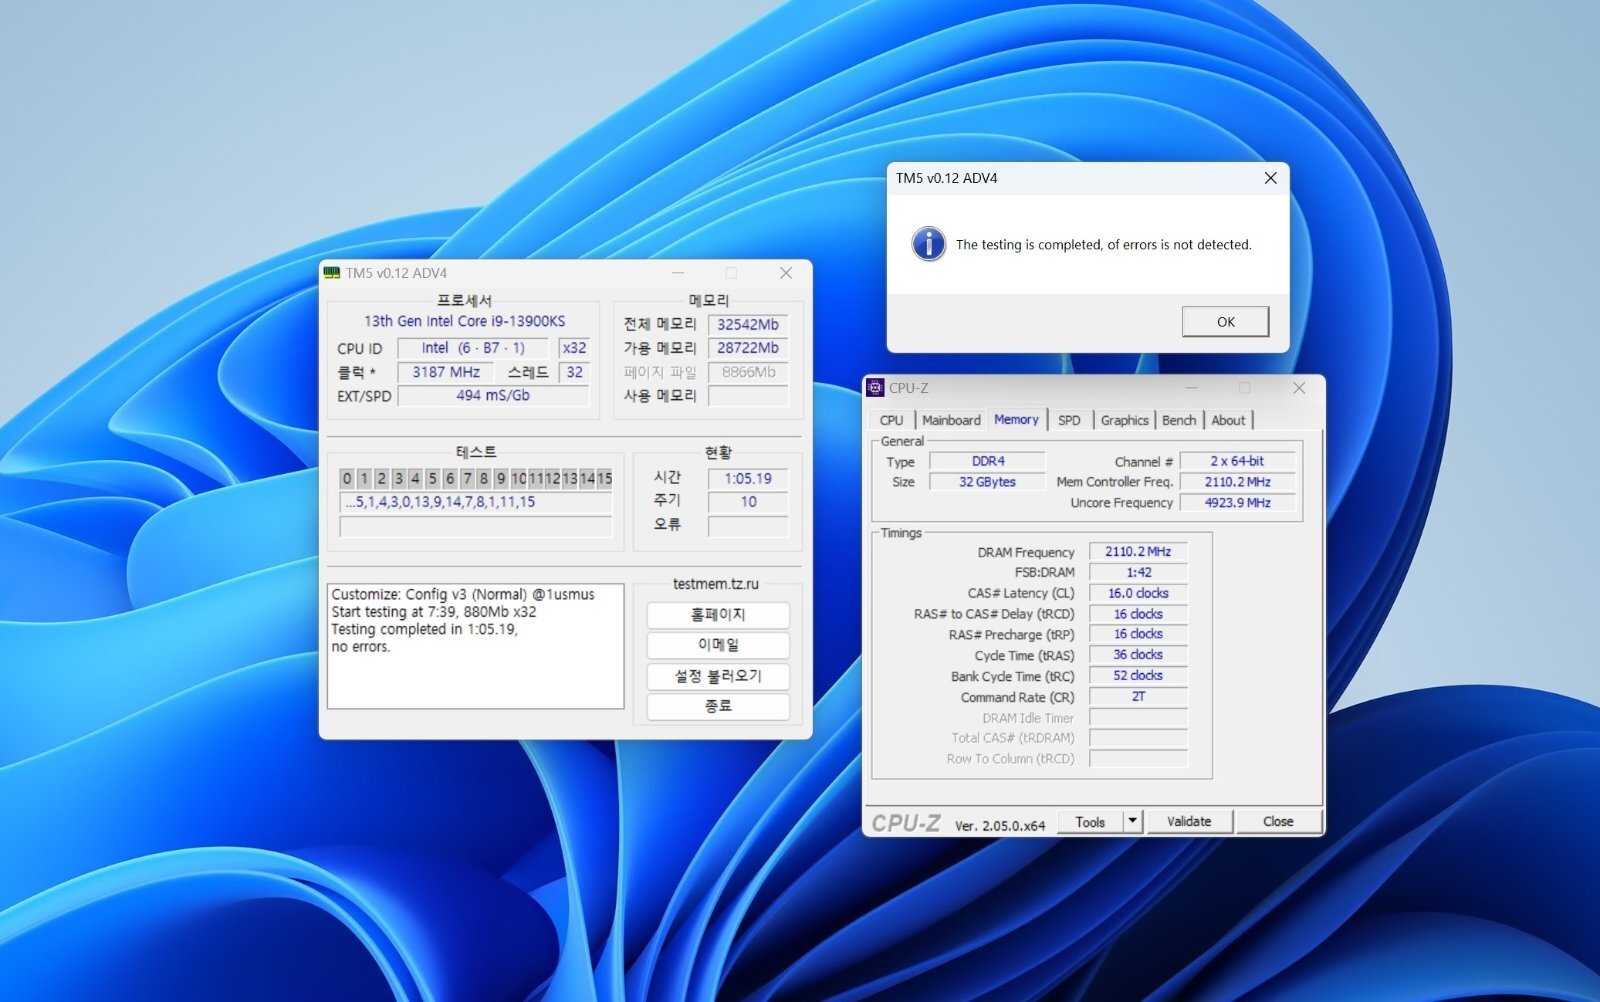The width and height of the screenshot is (1600, 1002).
Task: Open the SPD tab in CPU-Z
Action: pyautogui.click(x=1069, y=420)
